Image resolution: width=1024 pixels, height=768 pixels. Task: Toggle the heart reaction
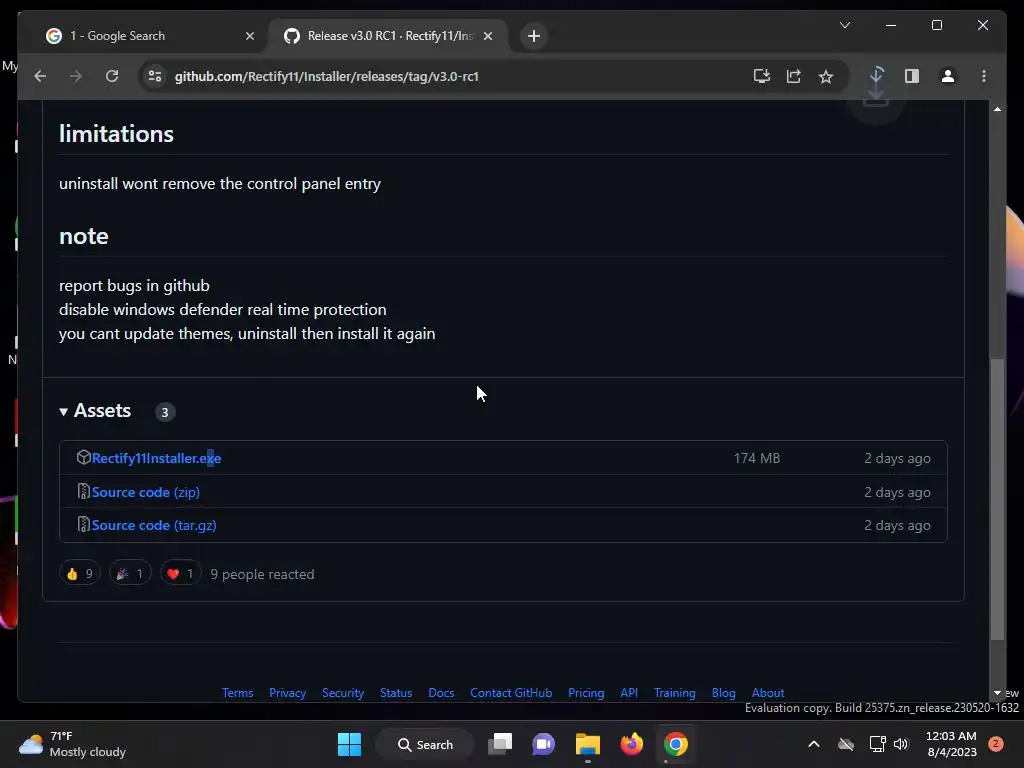pyautogui.click(x=180, y=573)
